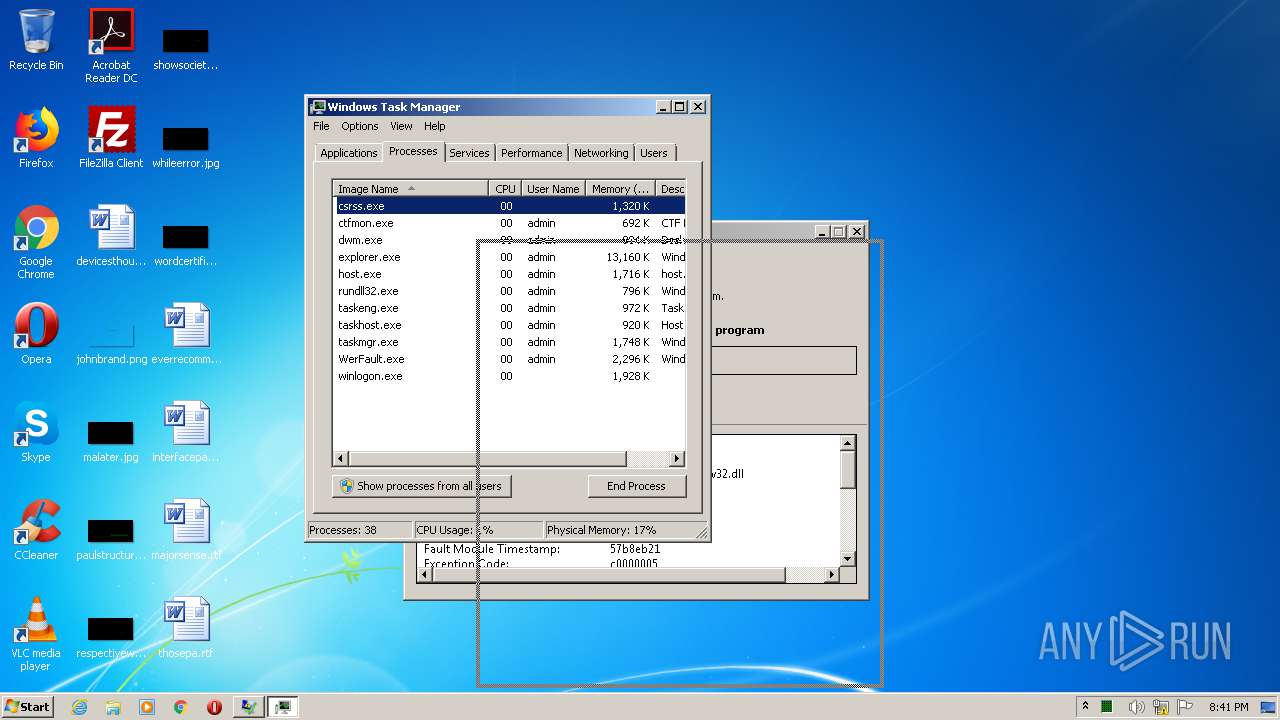Click End Process button
Screen dimensions: 1280x720
click(x=636, y=486)
